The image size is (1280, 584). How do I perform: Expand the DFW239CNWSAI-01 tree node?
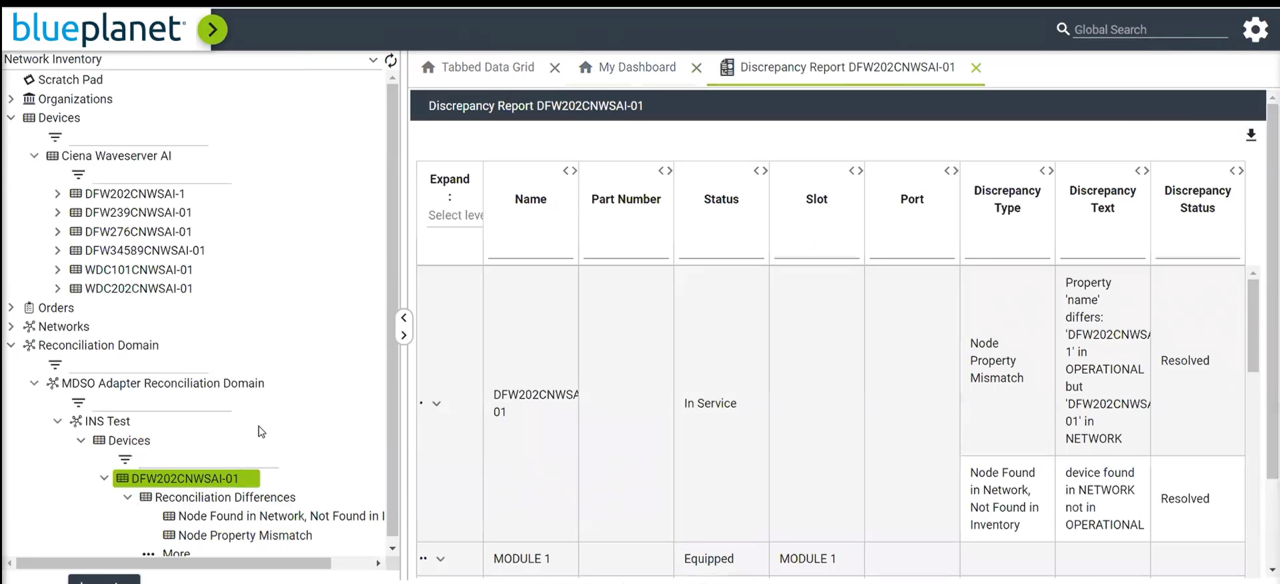coord(58,213)
